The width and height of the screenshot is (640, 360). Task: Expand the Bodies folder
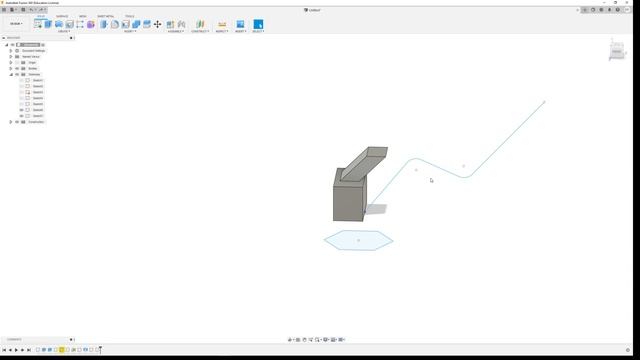coord(11,69)
